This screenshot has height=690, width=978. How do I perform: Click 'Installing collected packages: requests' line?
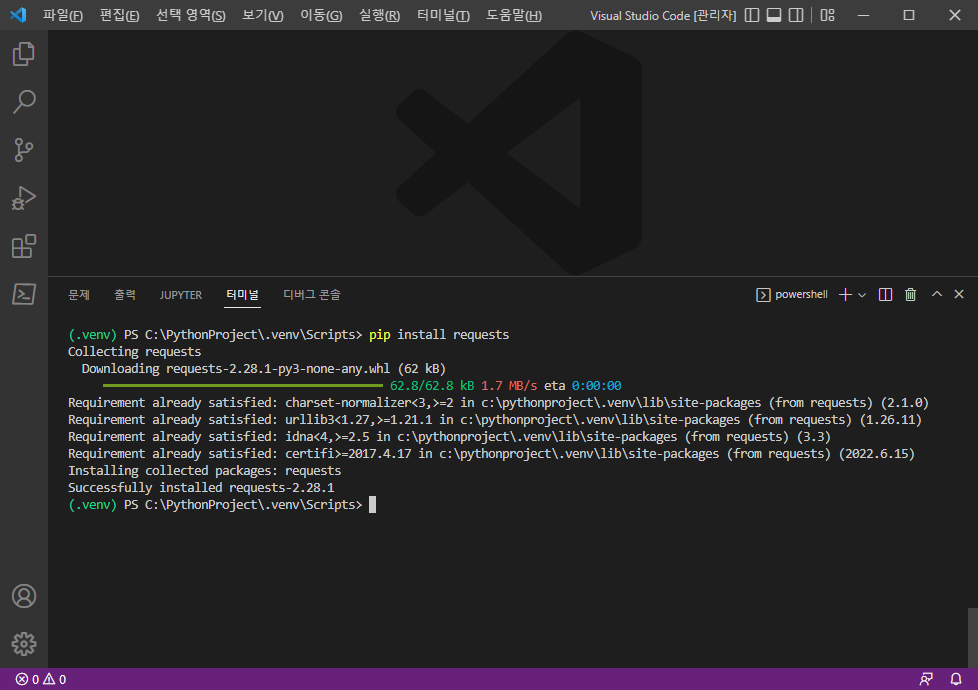click(x=205, y=470)
